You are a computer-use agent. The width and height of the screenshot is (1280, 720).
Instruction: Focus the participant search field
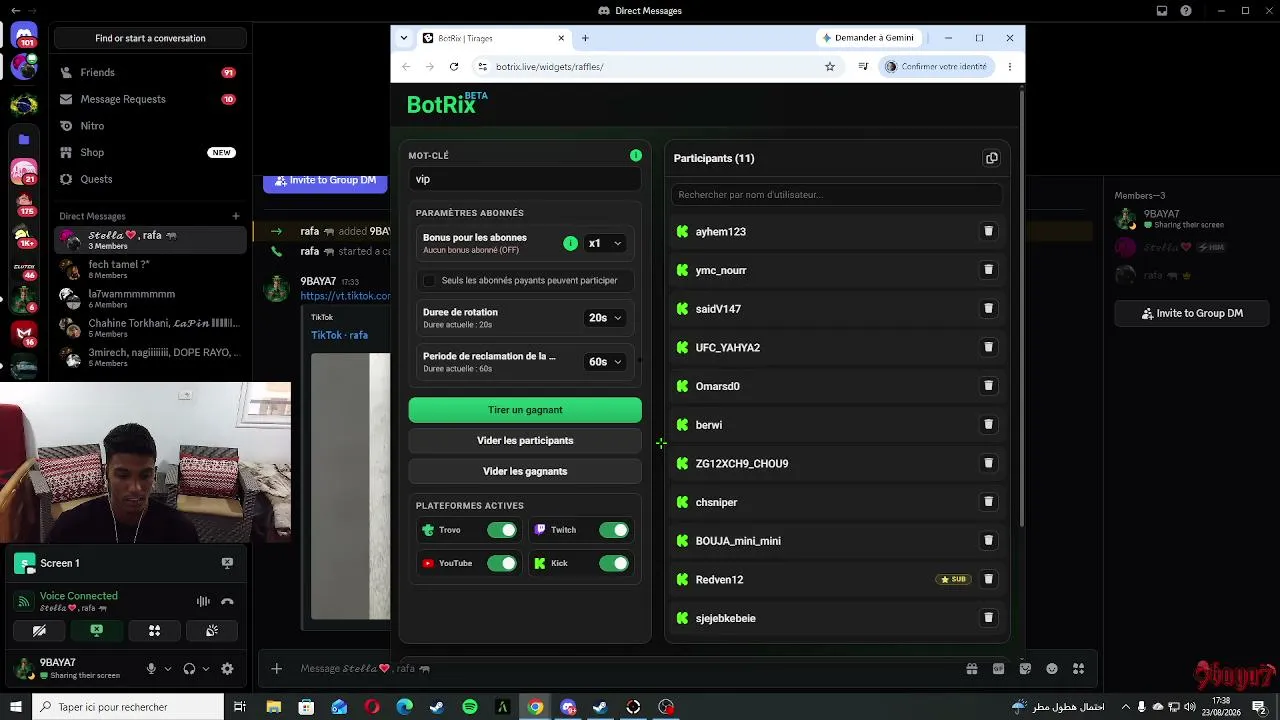(x=836, y=195)
